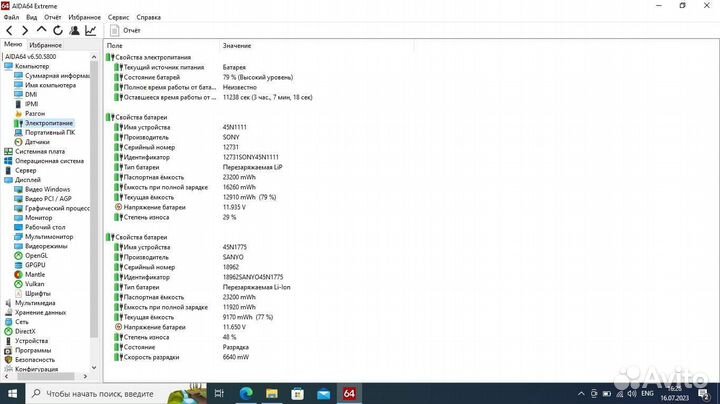Select Хранение данных tree node
This screenshot has width=720, height=404.
tap(35, 312)
